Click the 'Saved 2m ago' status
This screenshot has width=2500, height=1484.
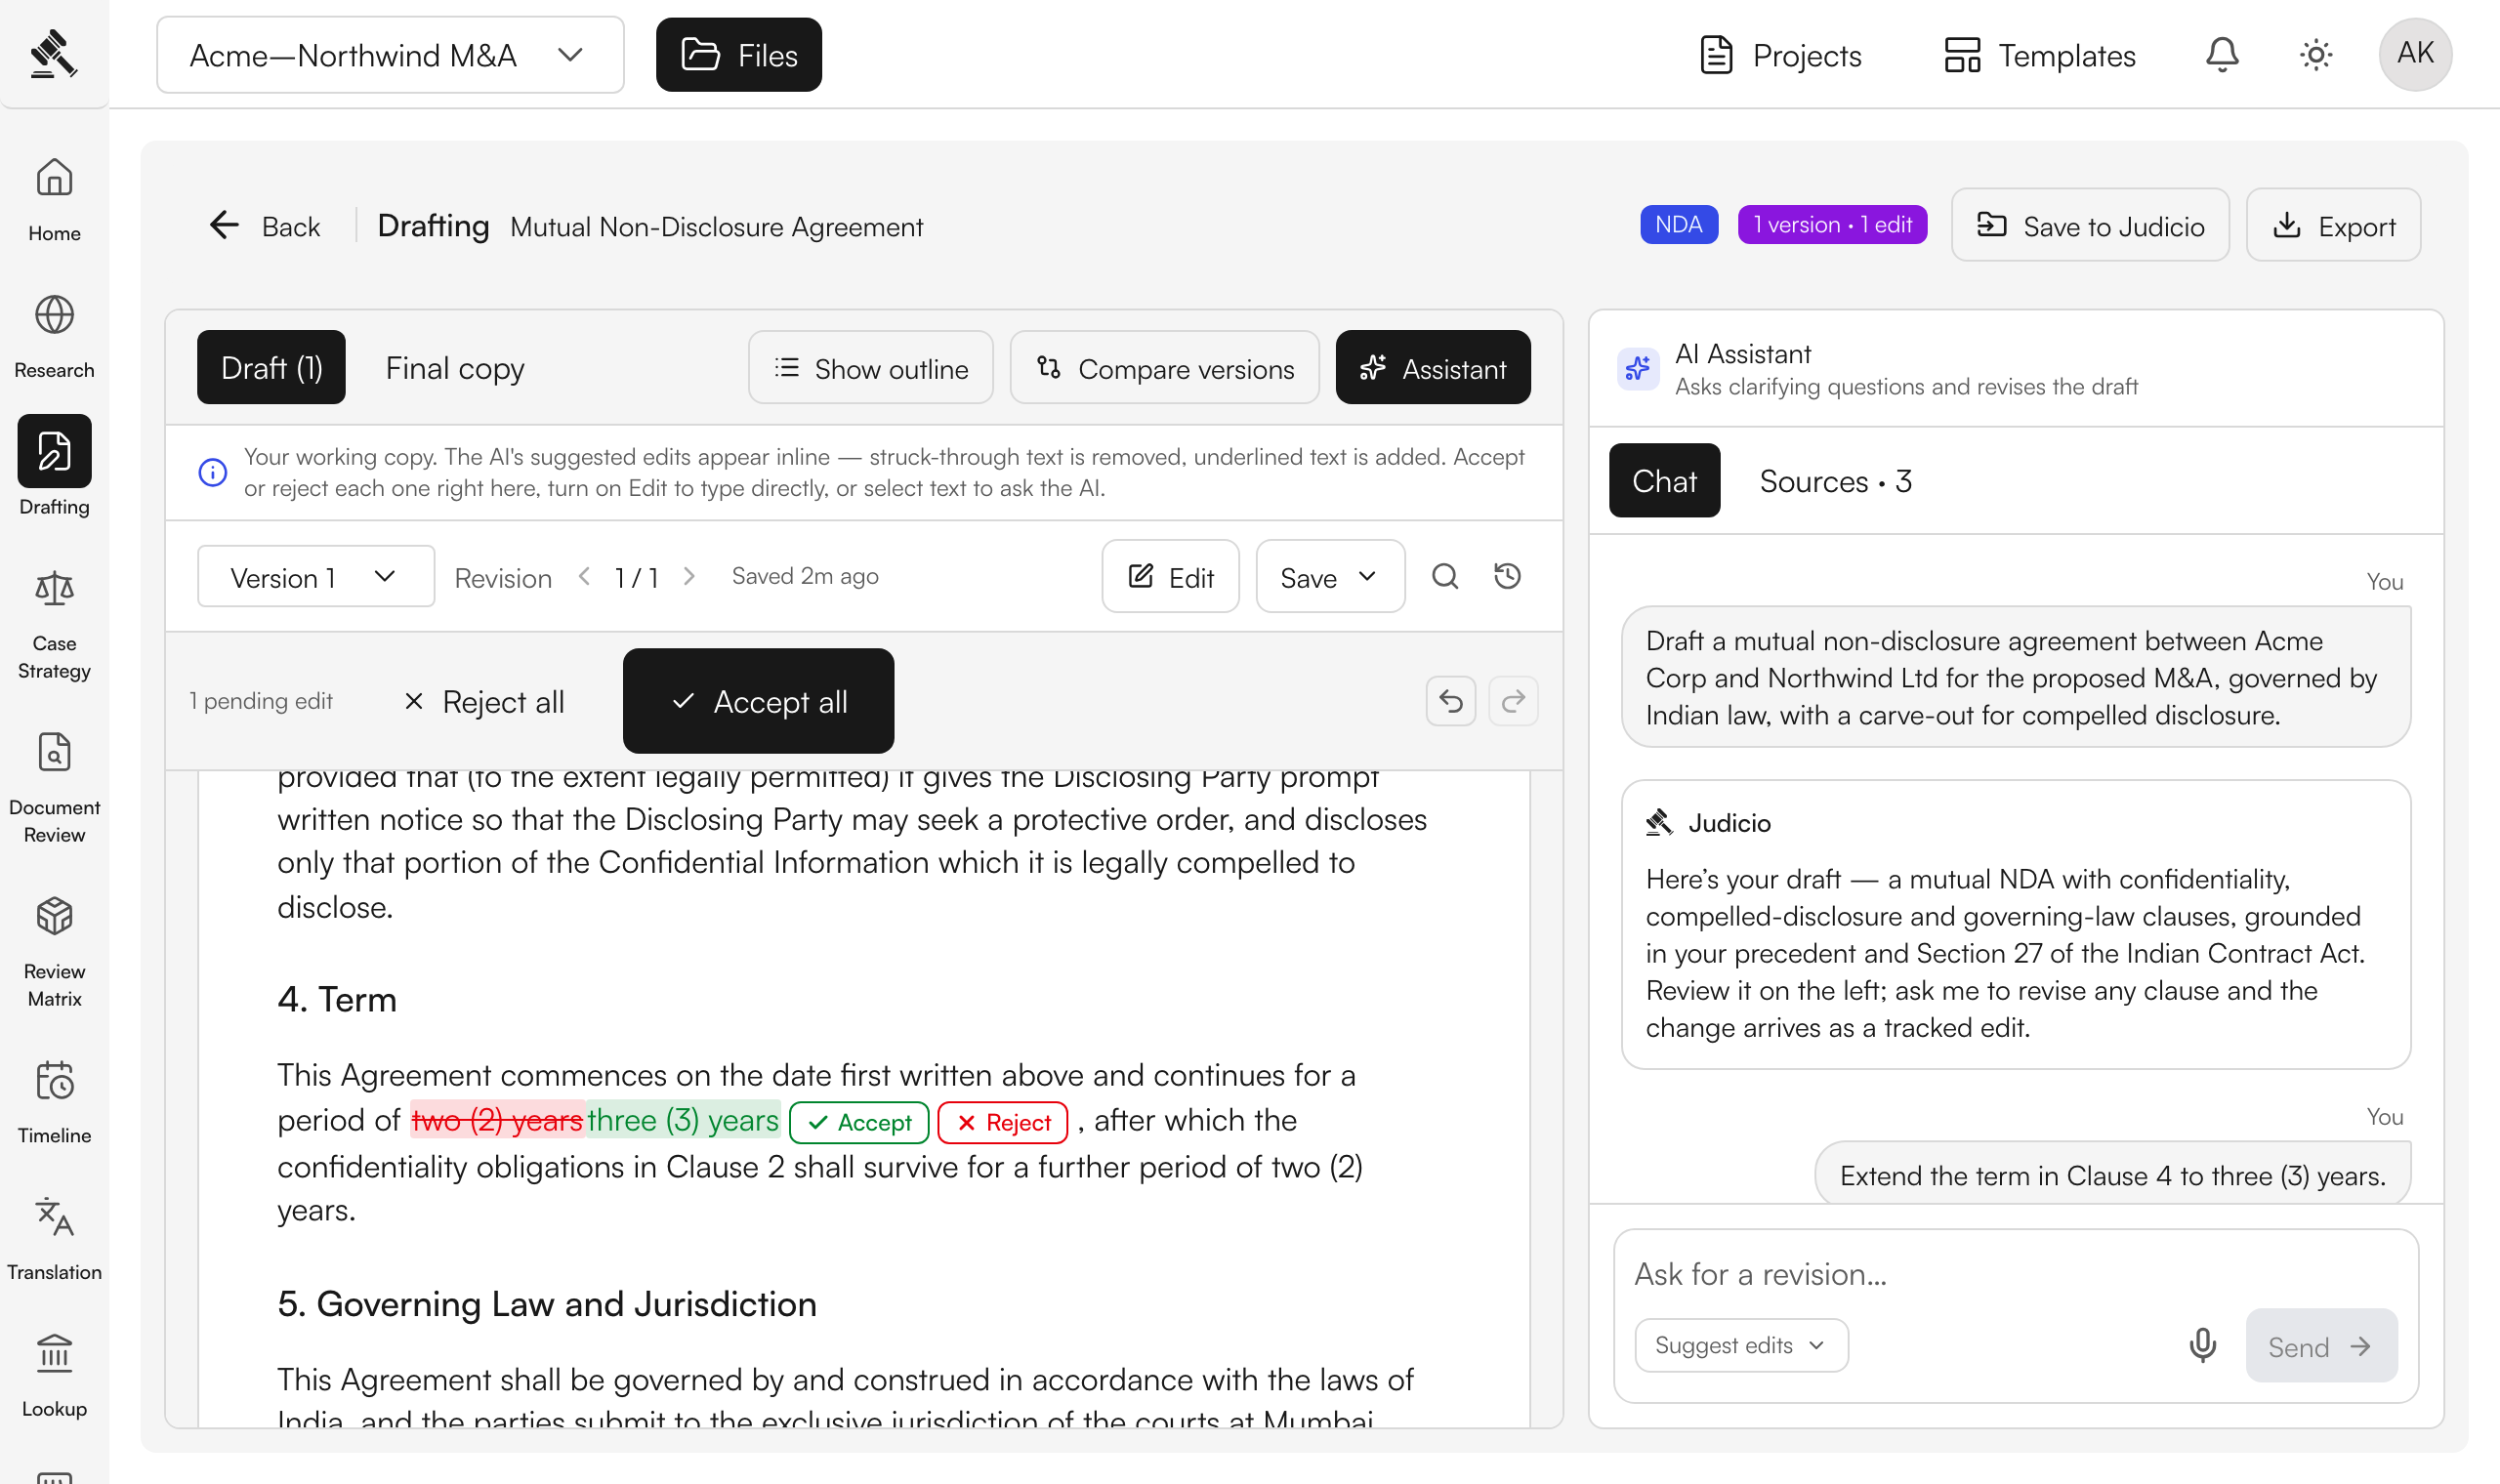(805, 576)
